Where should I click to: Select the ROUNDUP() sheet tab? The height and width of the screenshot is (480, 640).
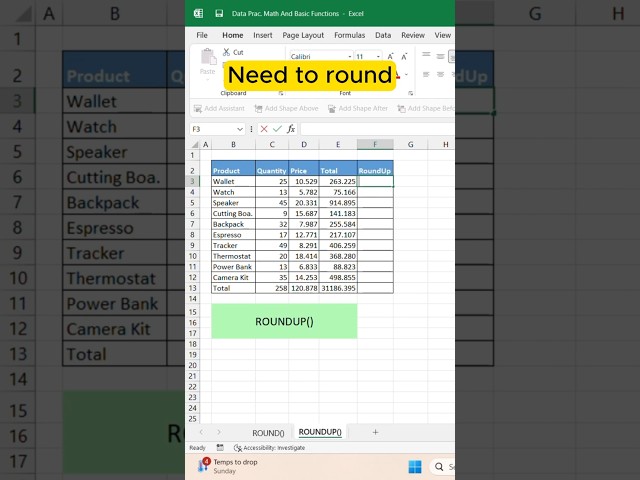point(320,432)
